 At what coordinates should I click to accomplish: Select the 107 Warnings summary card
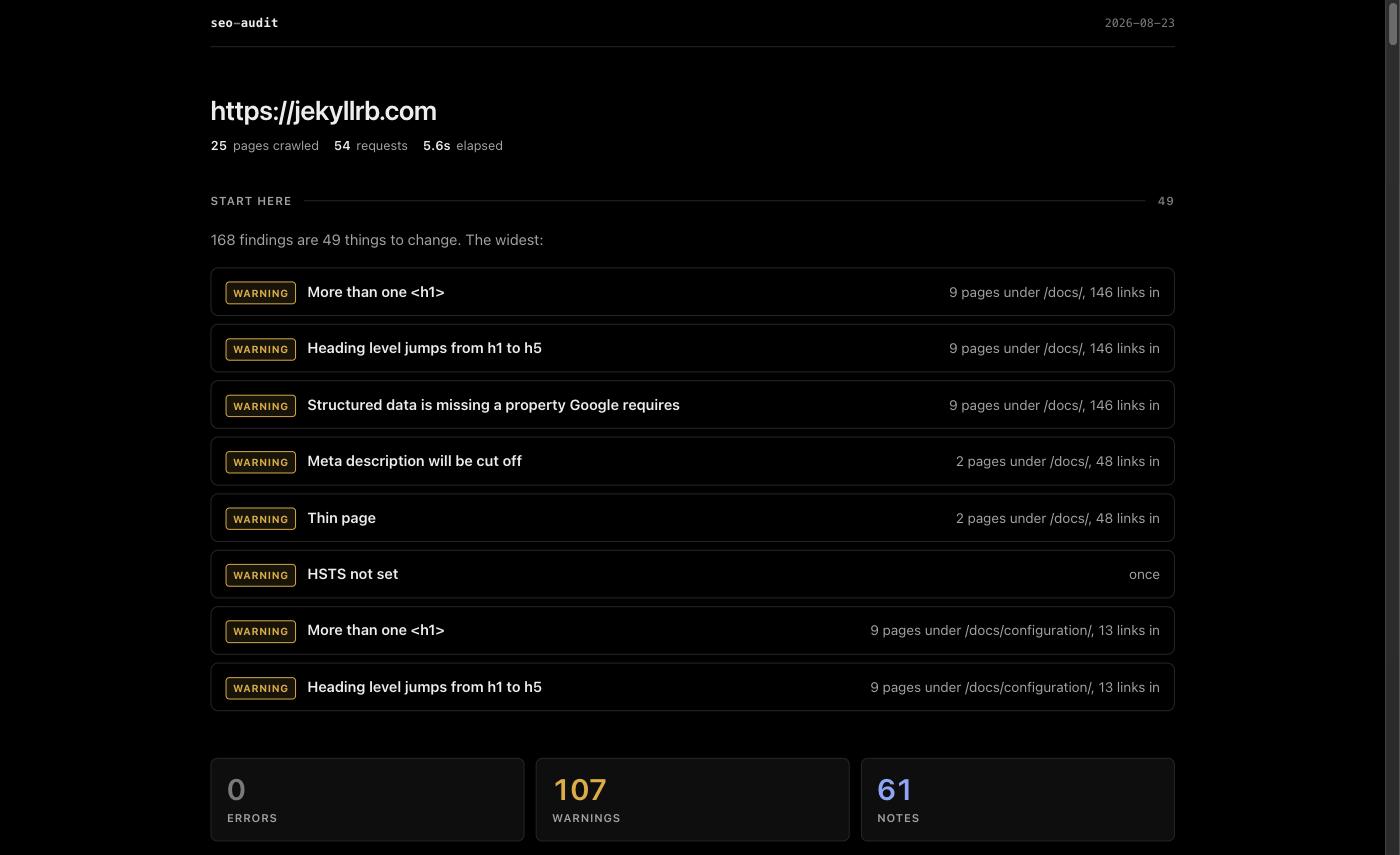pyautogui.click(x=692, y=800)
